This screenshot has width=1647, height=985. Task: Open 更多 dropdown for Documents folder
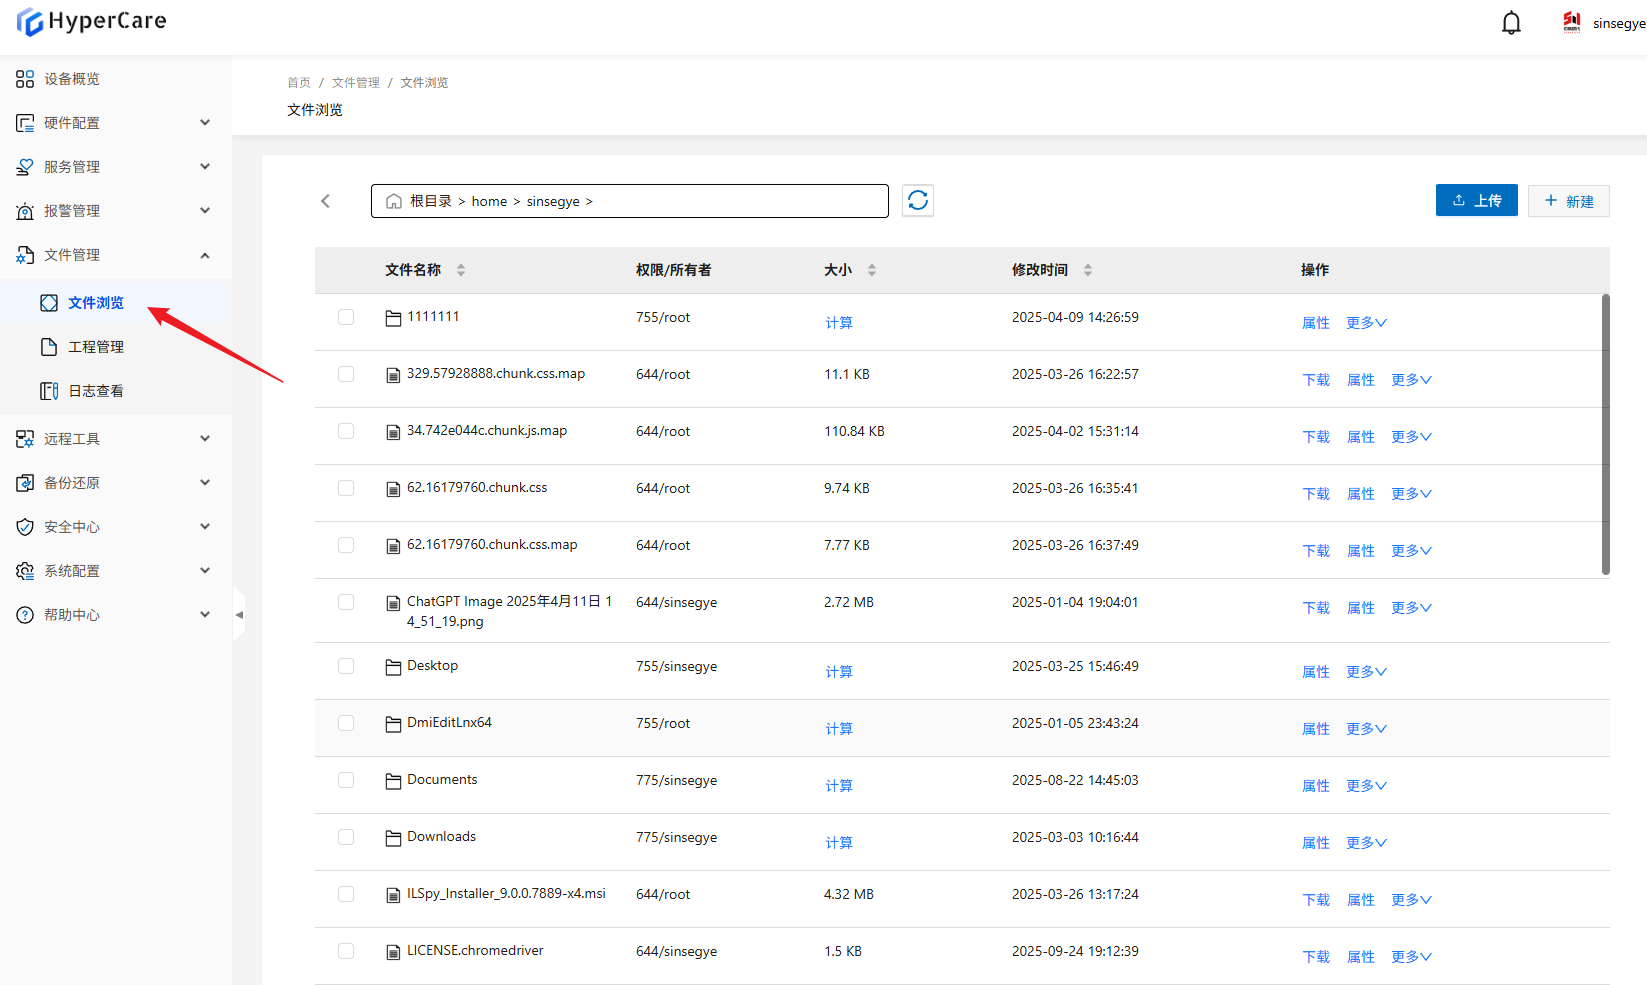click(1366, 786)
